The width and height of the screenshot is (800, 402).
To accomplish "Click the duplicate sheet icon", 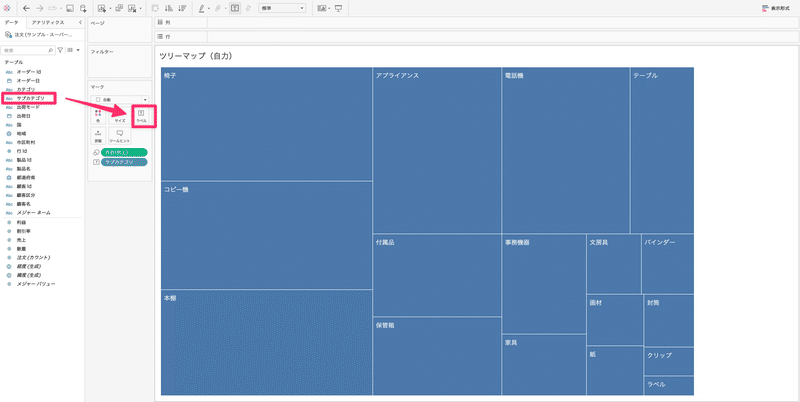I will 119,8.
